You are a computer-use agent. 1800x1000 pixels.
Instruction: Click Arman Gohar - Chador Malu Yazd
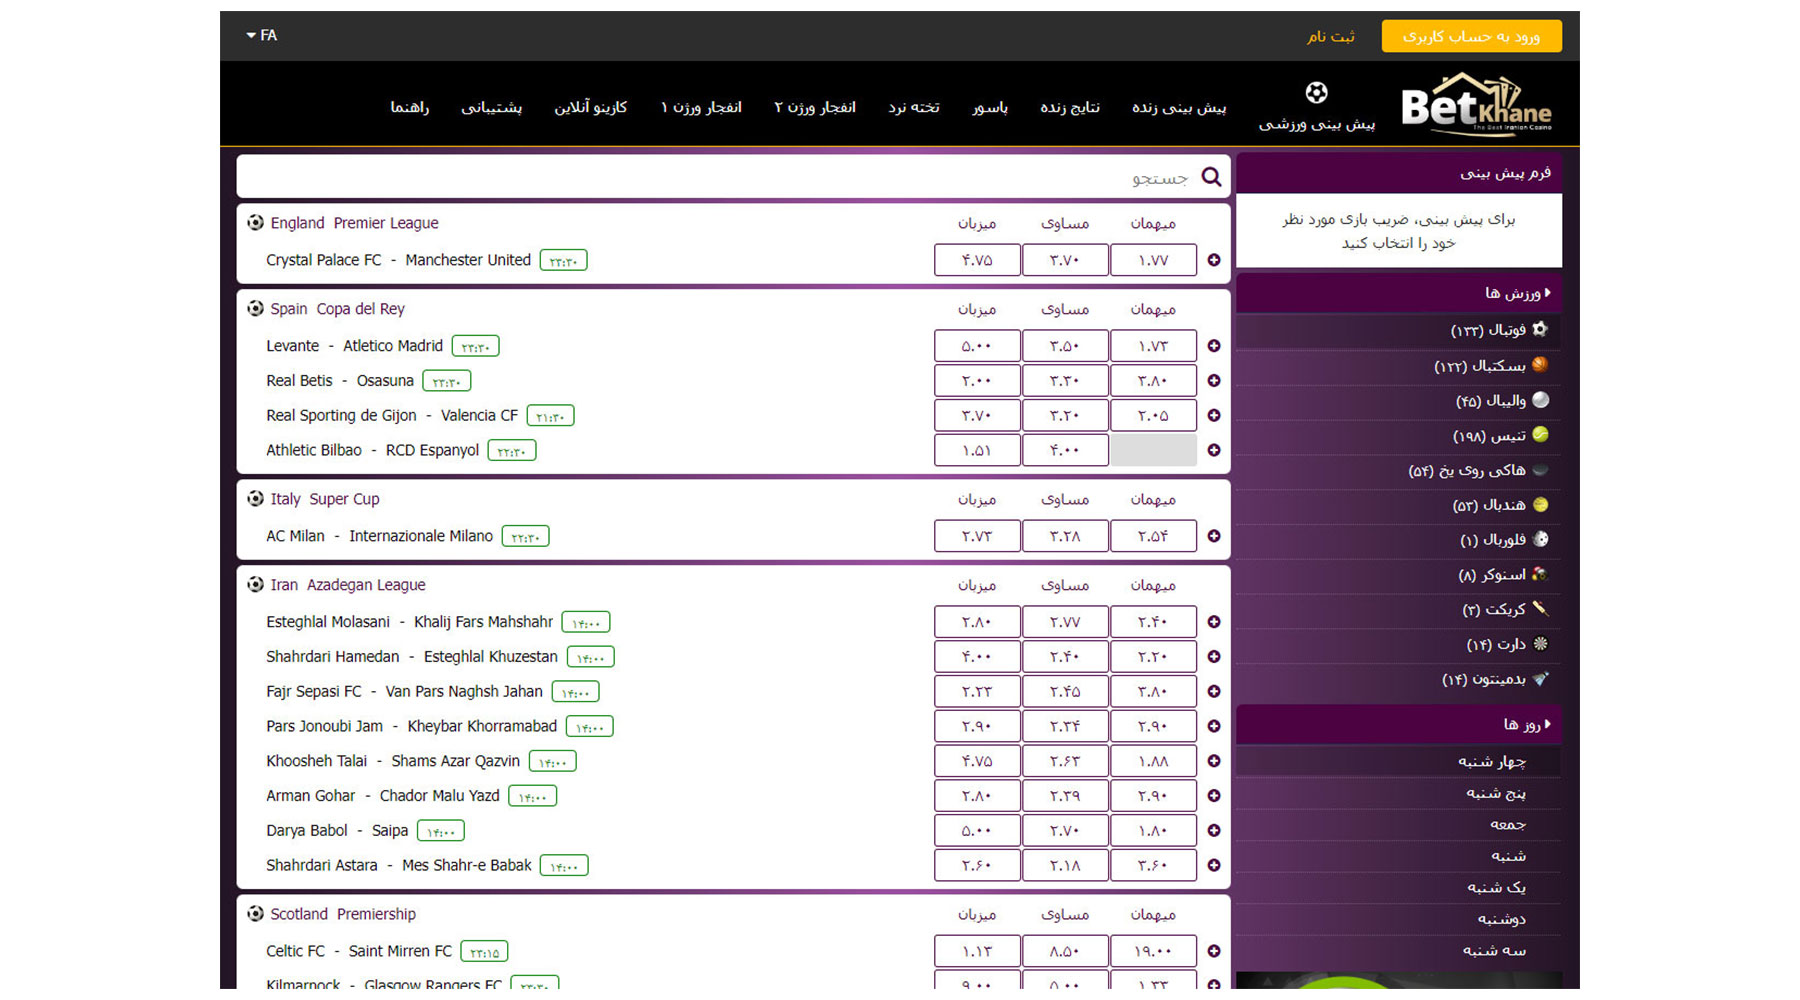[383, 796]
